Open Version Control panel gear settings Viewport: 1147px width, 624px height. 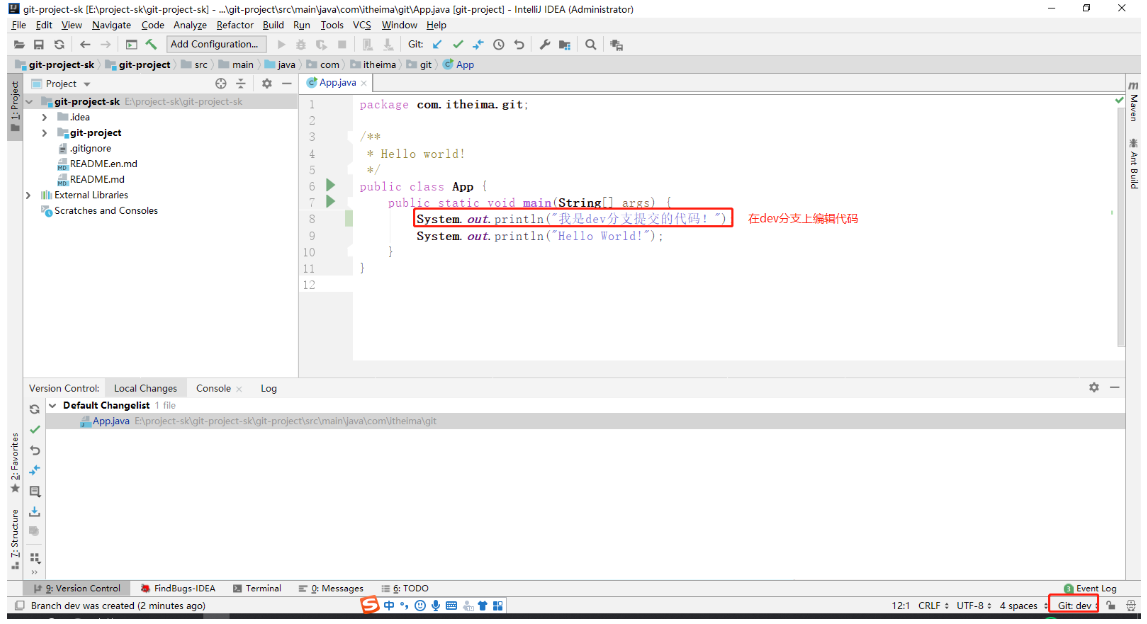pos(1094,388)
